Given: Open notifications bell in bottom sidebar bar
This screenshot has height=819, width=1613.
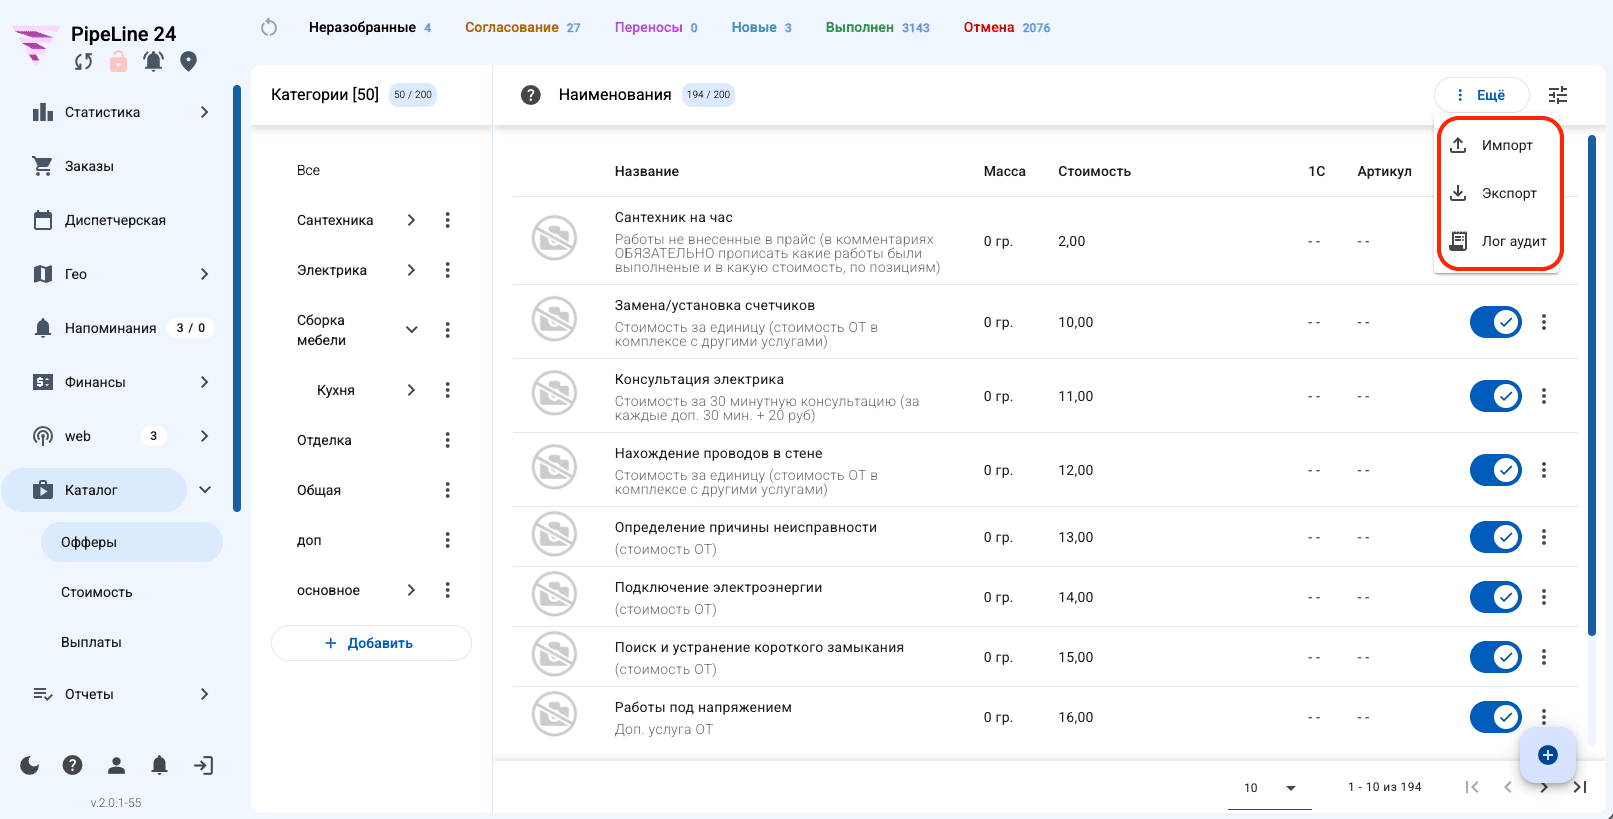Looking at the screenshot, I should point(159,765).
